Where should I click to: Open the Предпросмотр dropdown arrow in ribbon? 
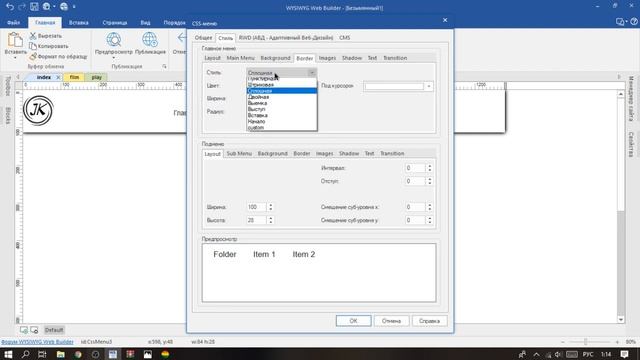coord(113,58)
